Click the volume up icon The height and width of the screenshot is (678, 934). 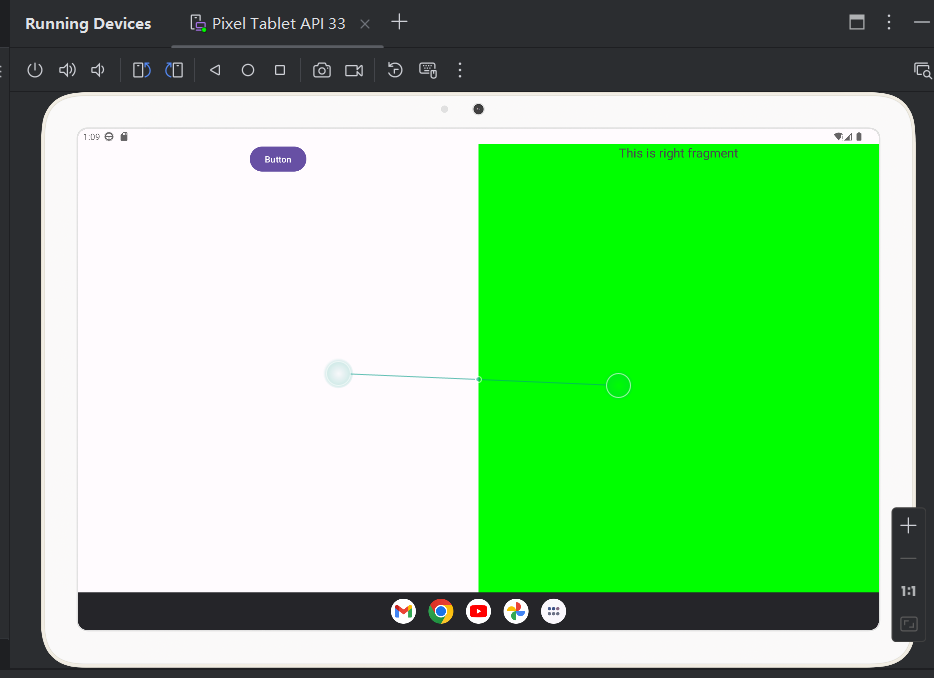tap(67, 70)
